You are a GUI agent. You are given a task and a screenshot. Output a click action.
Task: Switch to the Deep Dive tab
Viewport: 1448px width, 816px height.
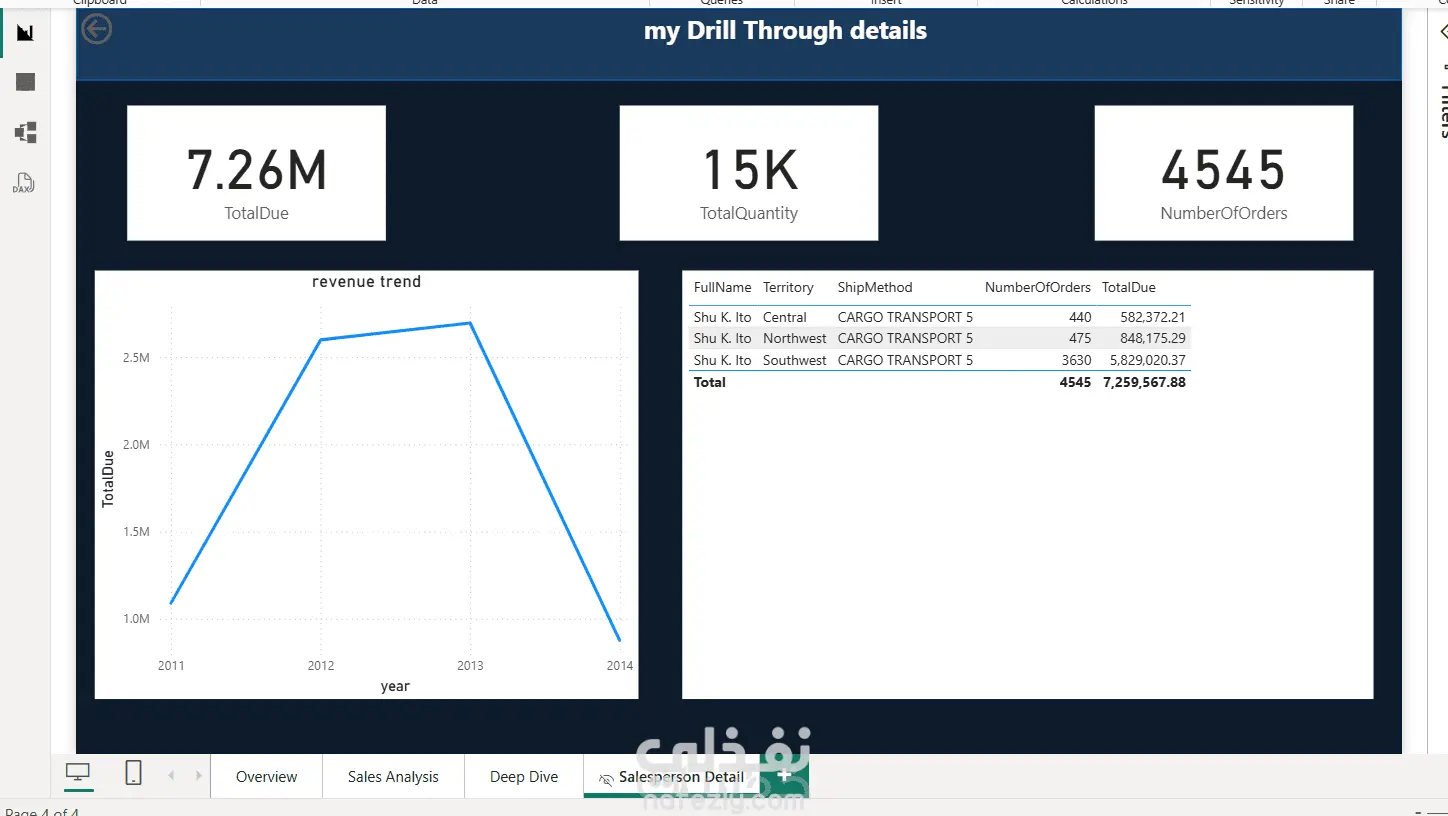[x=524, y=776]
